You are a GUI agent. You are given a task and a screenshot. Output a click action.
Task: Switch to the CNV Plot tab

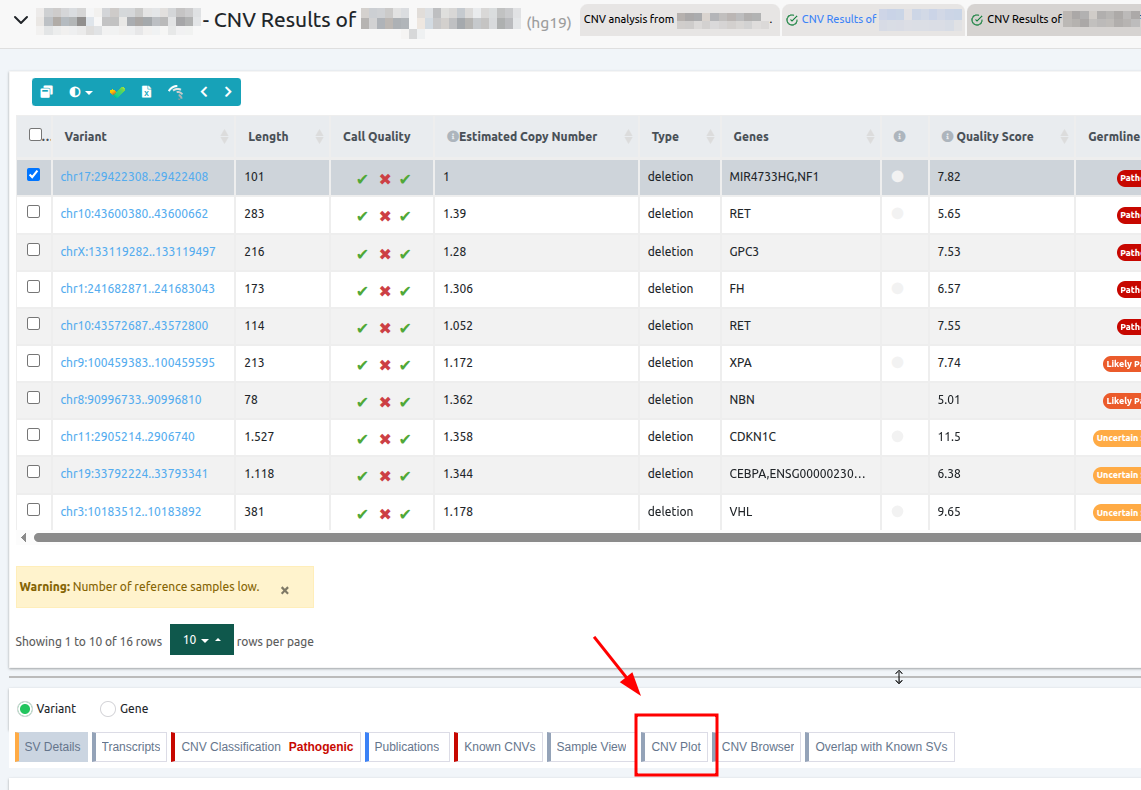click(676, 747)
